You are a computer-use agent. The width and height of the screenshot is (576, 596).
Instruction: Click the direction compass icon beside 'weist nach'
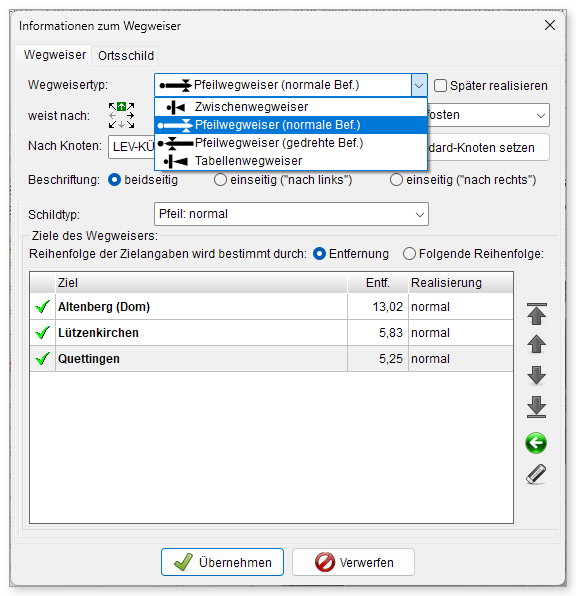pyautogui.click(x=121, y=115)
